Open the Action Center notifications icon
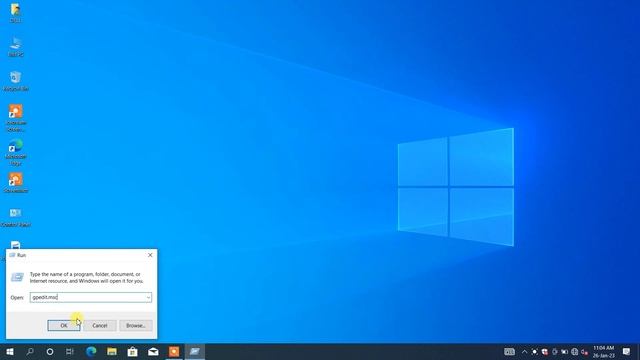Viewport: 640px width, 360px height. (x=627, y=351)
